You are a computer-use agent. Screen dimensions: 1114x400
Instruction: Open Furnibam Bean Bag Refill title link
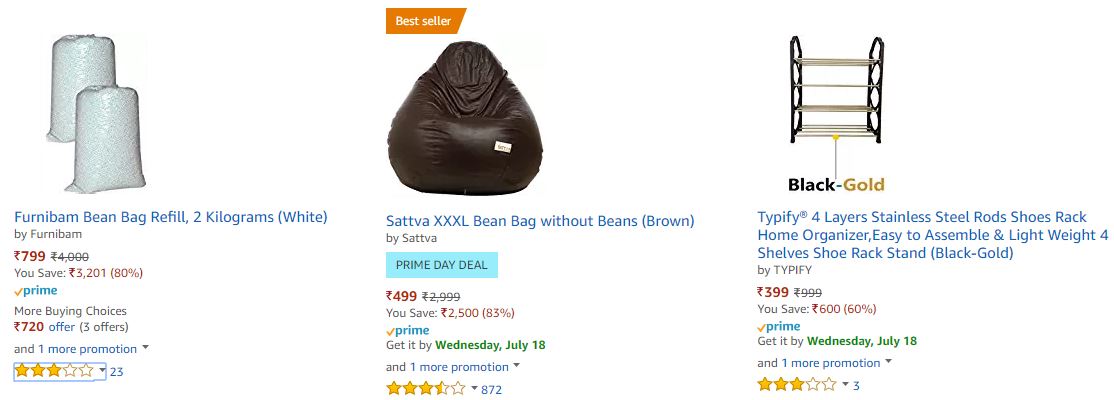[171, 217]
